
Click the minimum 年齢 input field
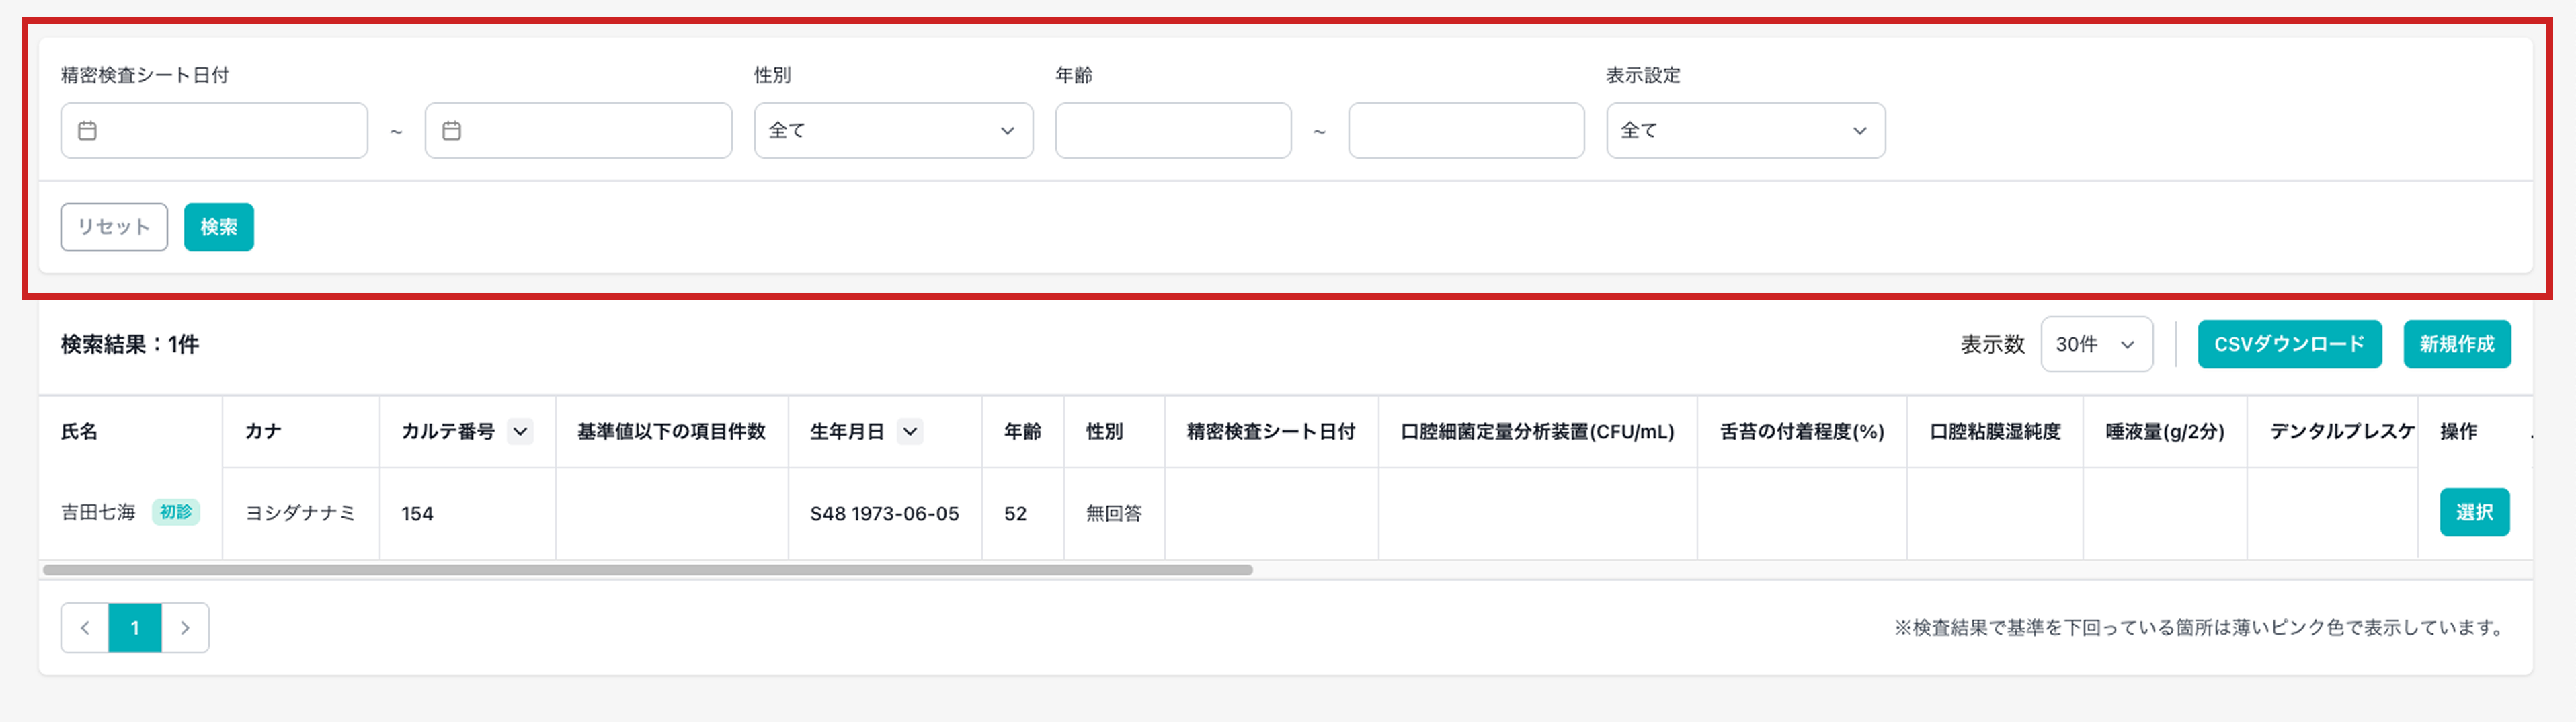click(x=1173, y=130)
